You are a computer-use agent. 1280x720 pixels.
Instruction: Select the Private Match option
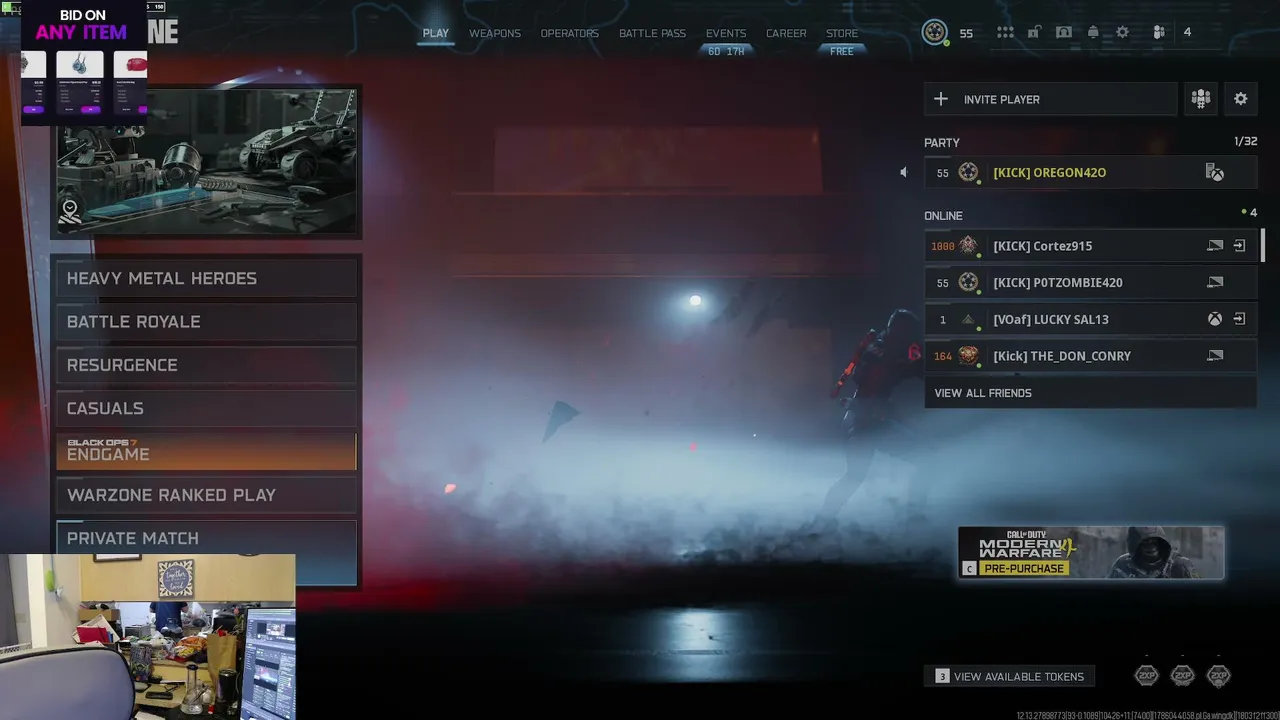pos(206,538)
